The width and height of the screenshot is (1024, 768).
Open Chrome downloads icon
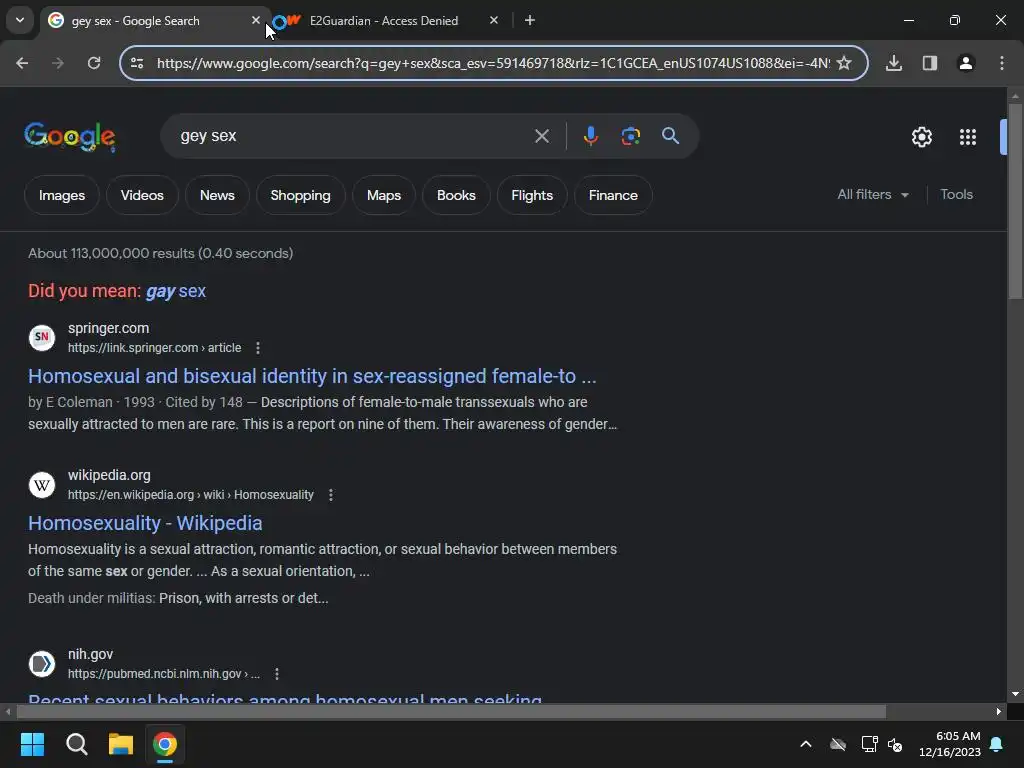[894, 63]
